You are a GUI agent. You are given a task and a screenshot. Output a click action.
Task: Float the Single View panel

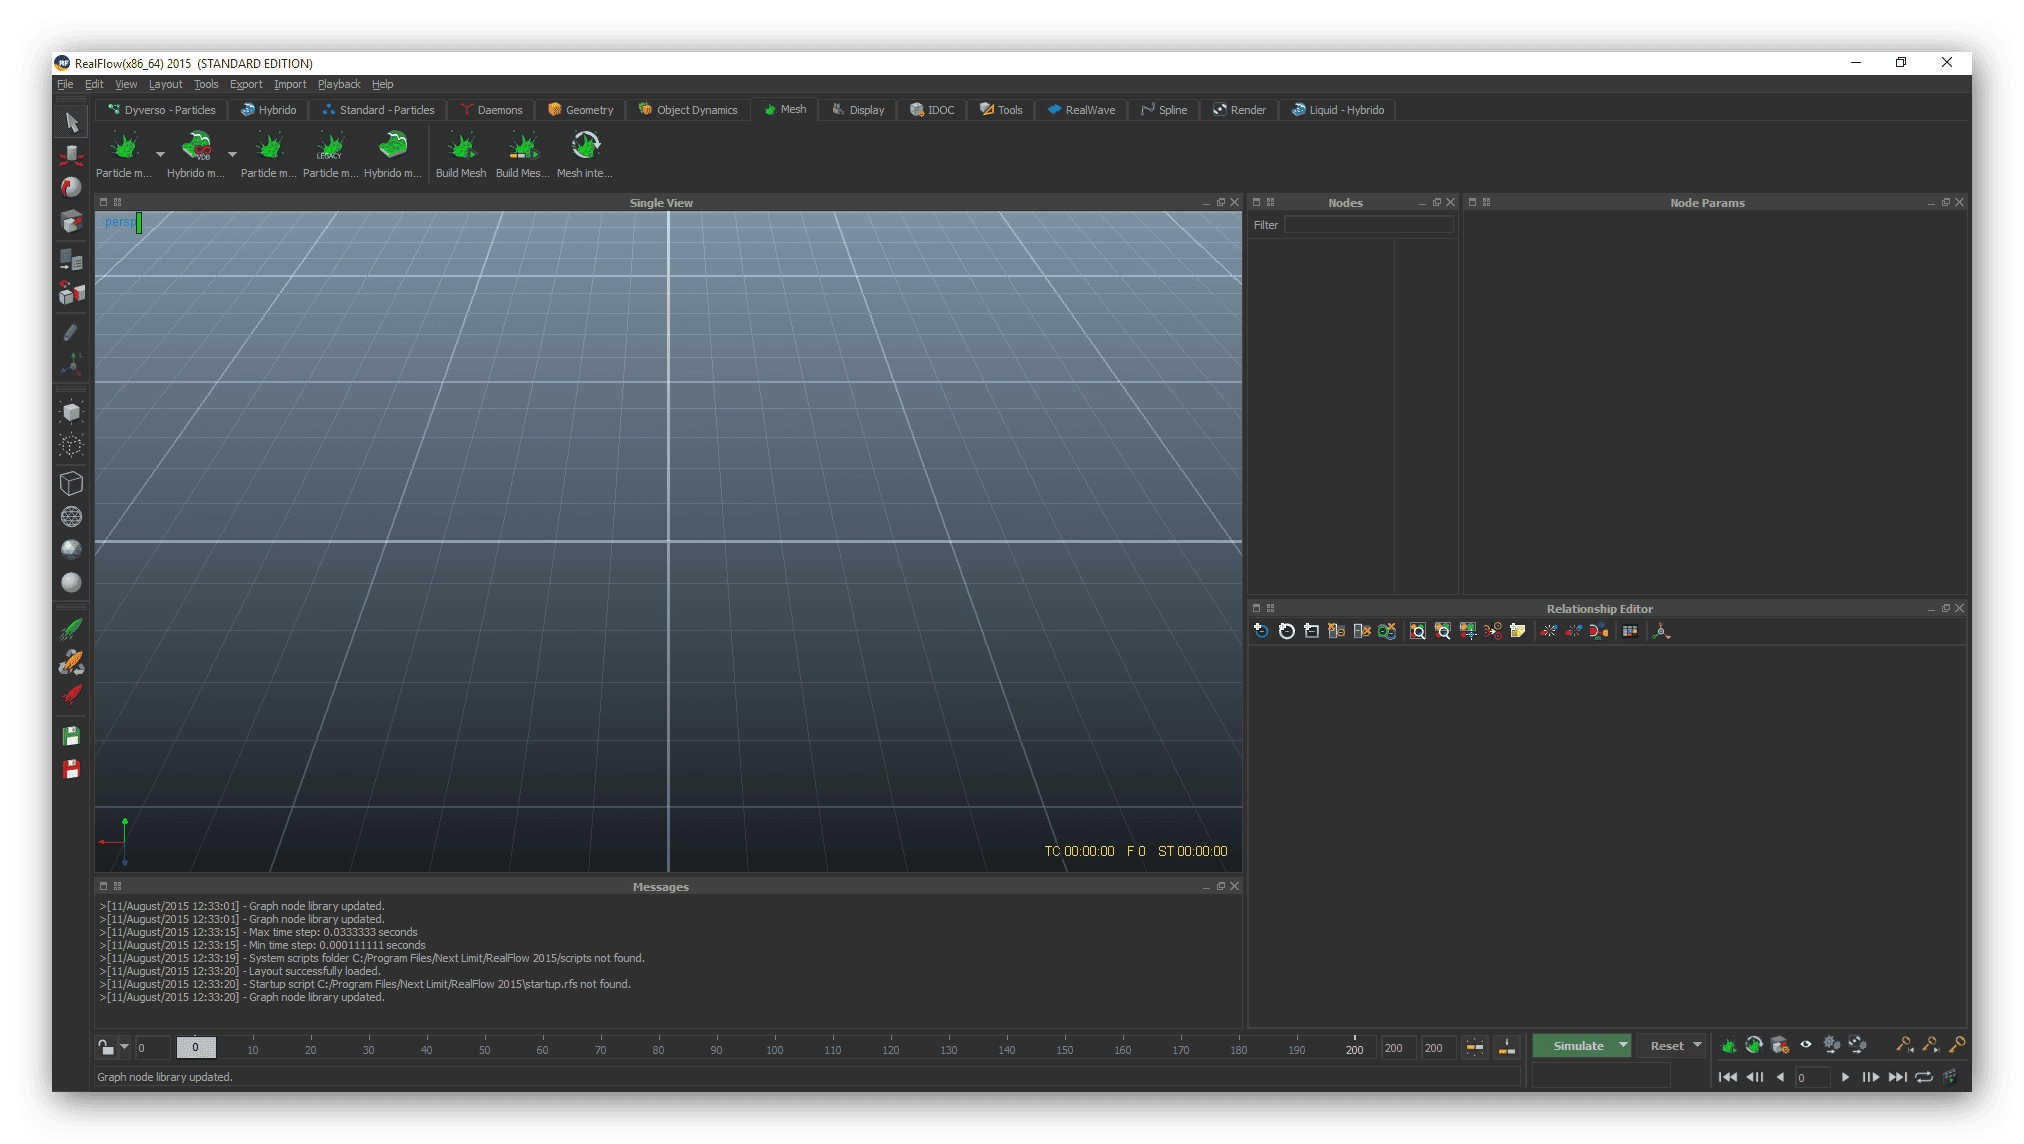click(1220, 202)
